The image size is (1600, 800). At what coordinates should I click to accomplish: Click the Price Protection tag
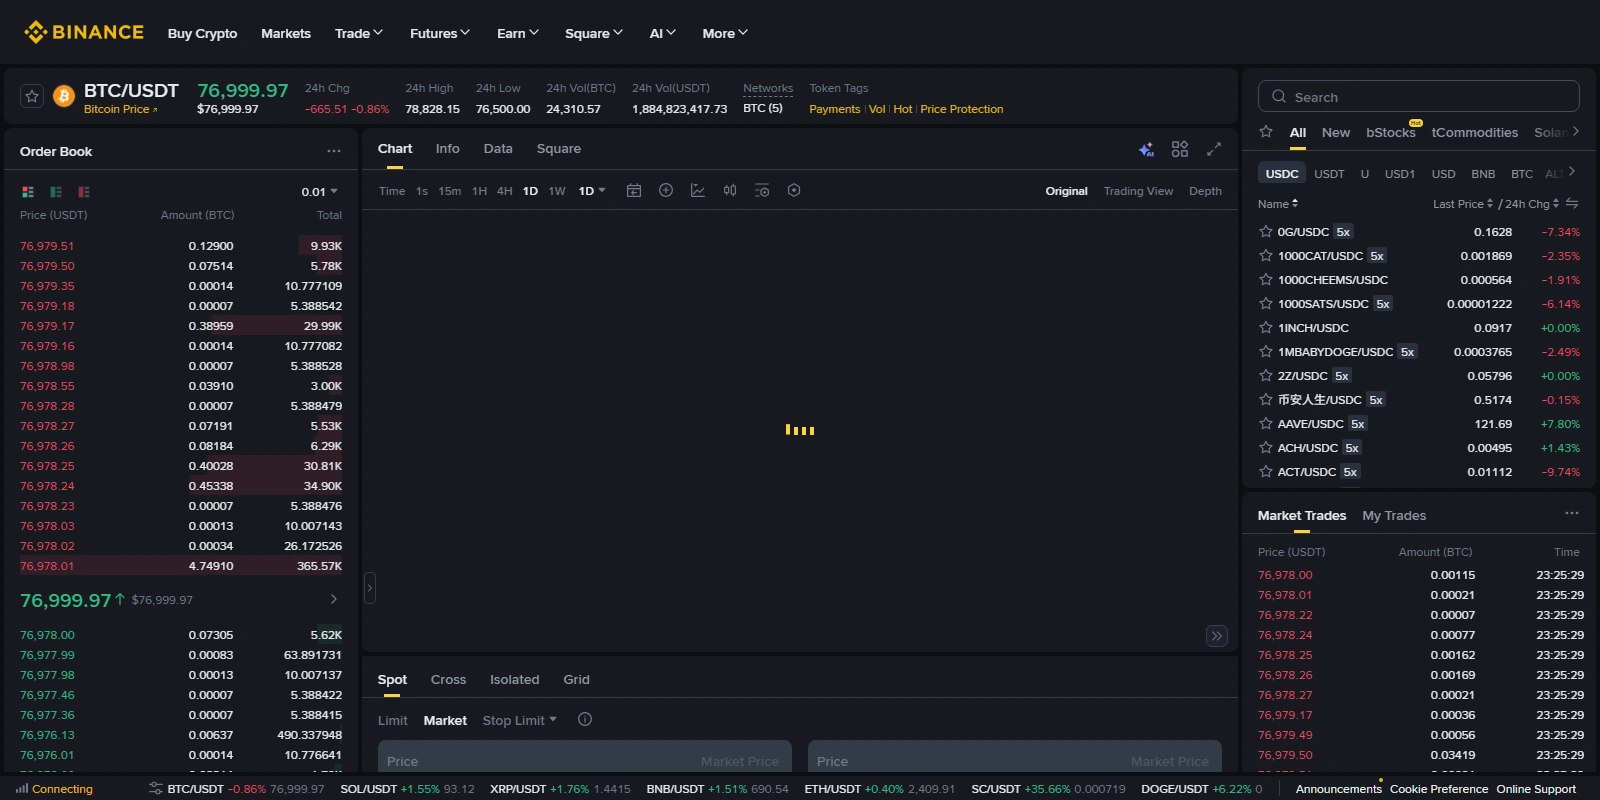click(x=961, y=109)
